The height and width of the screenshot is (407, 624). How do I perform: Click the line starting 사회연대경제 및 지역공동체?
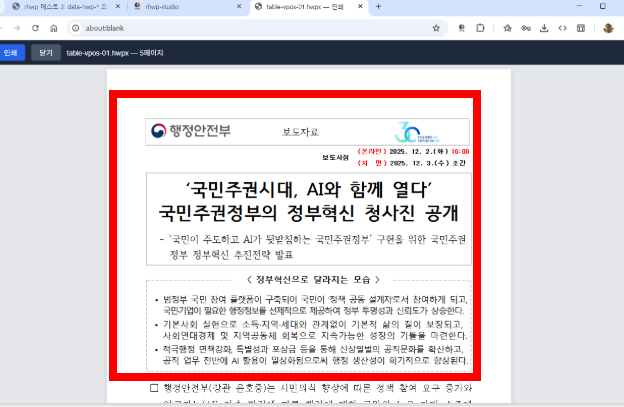[315, 336]
